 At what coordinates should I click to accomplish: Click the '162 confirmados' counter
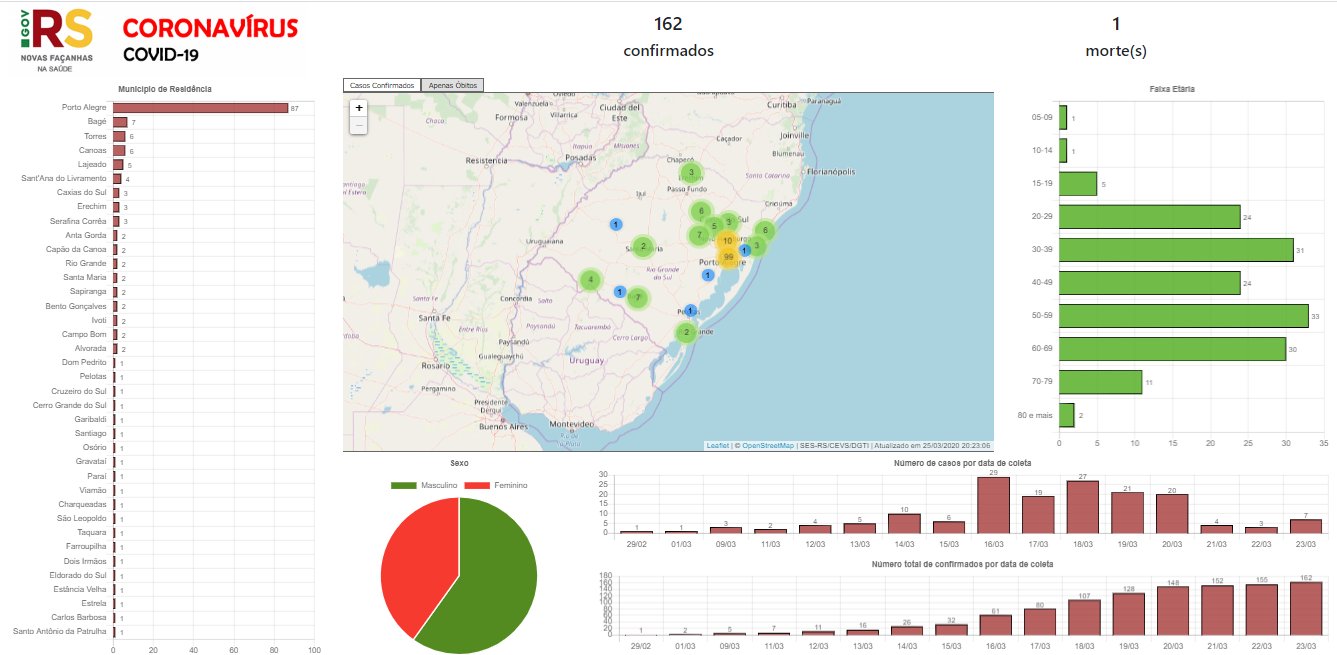click(x=668, y=37)
